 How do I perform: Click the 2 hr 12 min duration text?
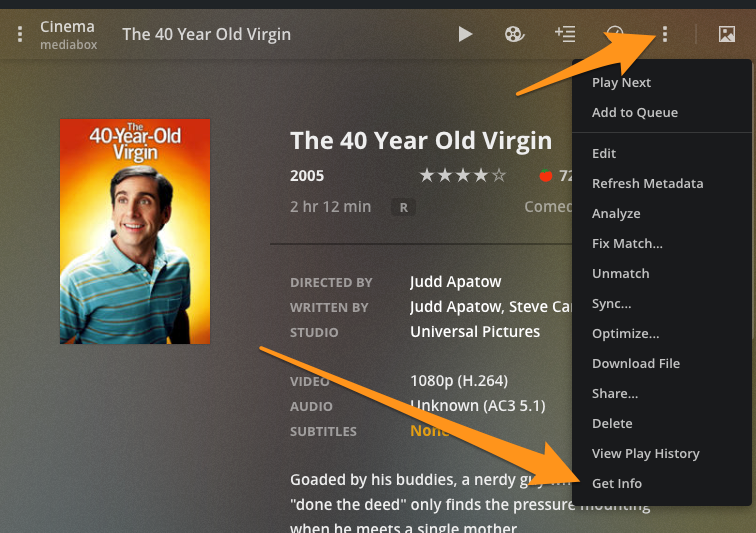[330, 207]
